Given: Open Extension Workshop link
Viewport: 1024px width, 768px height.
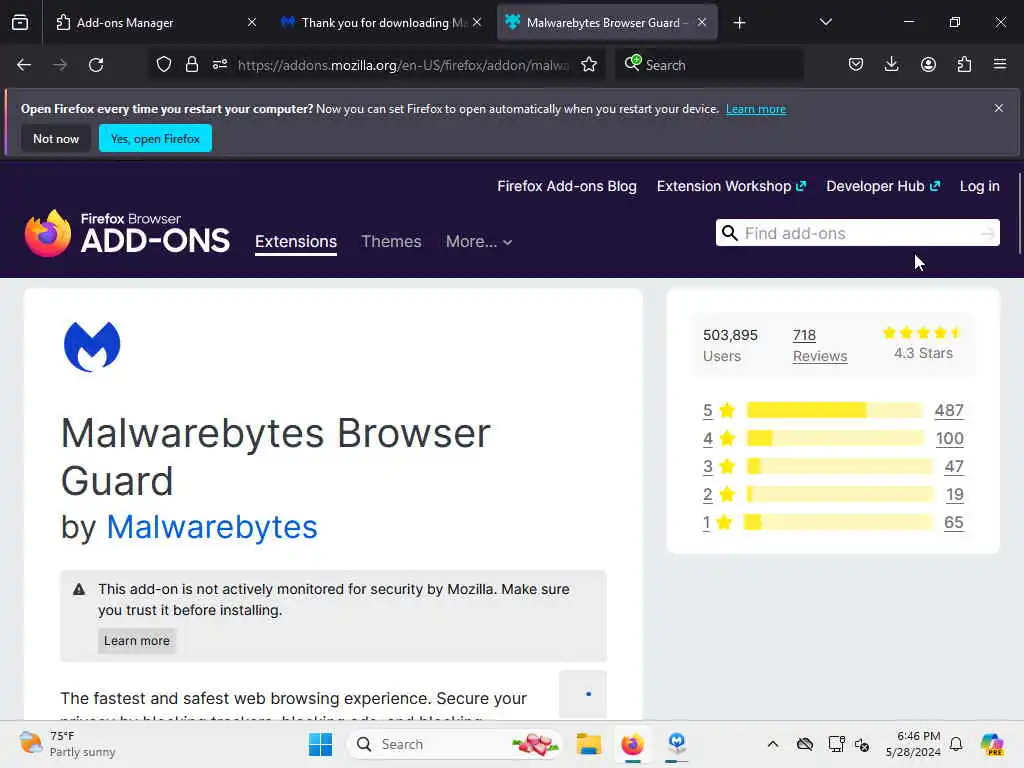Looking at the screenshot, I should click(x=731, y=186).
